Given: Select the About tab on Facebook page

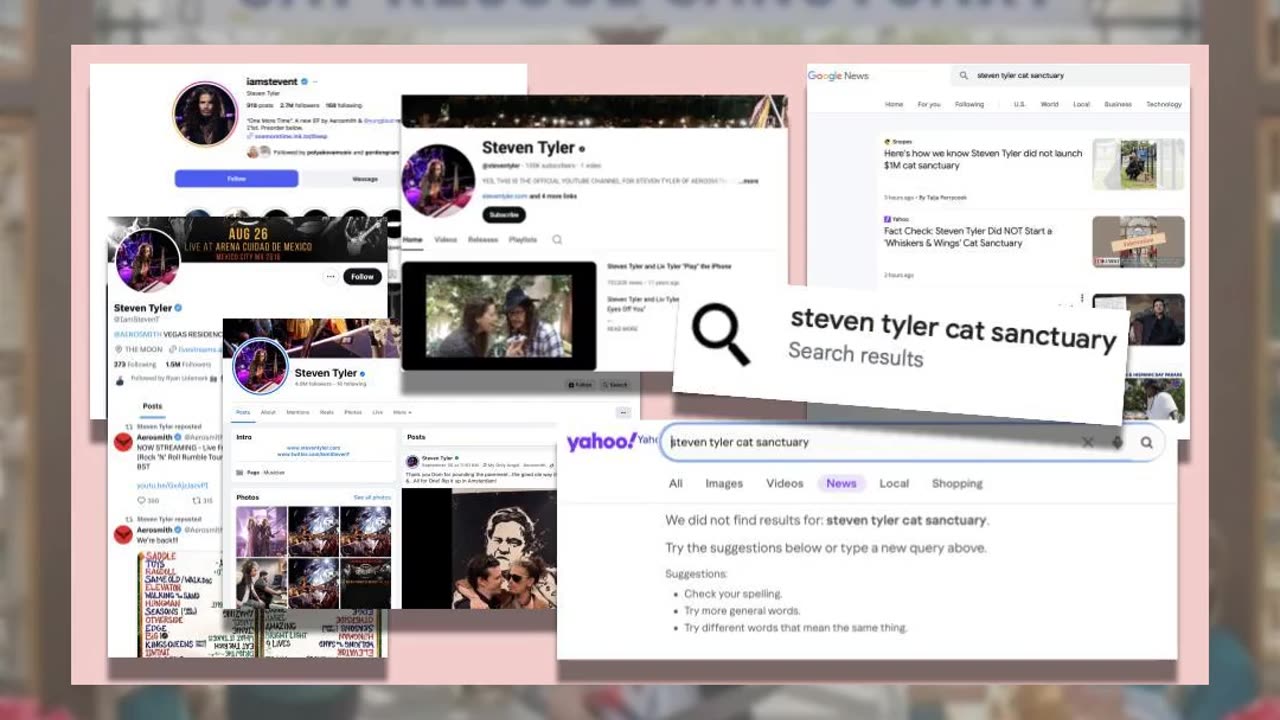Looking at the screenshot, I should tap(268, 412).
